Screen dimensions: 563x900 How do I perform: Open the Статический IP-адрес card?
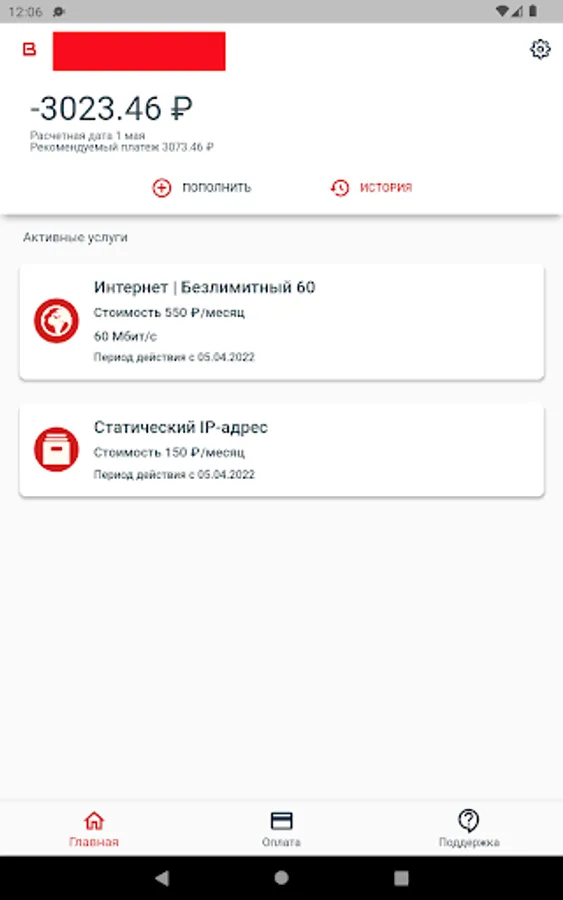click(282, 451)
